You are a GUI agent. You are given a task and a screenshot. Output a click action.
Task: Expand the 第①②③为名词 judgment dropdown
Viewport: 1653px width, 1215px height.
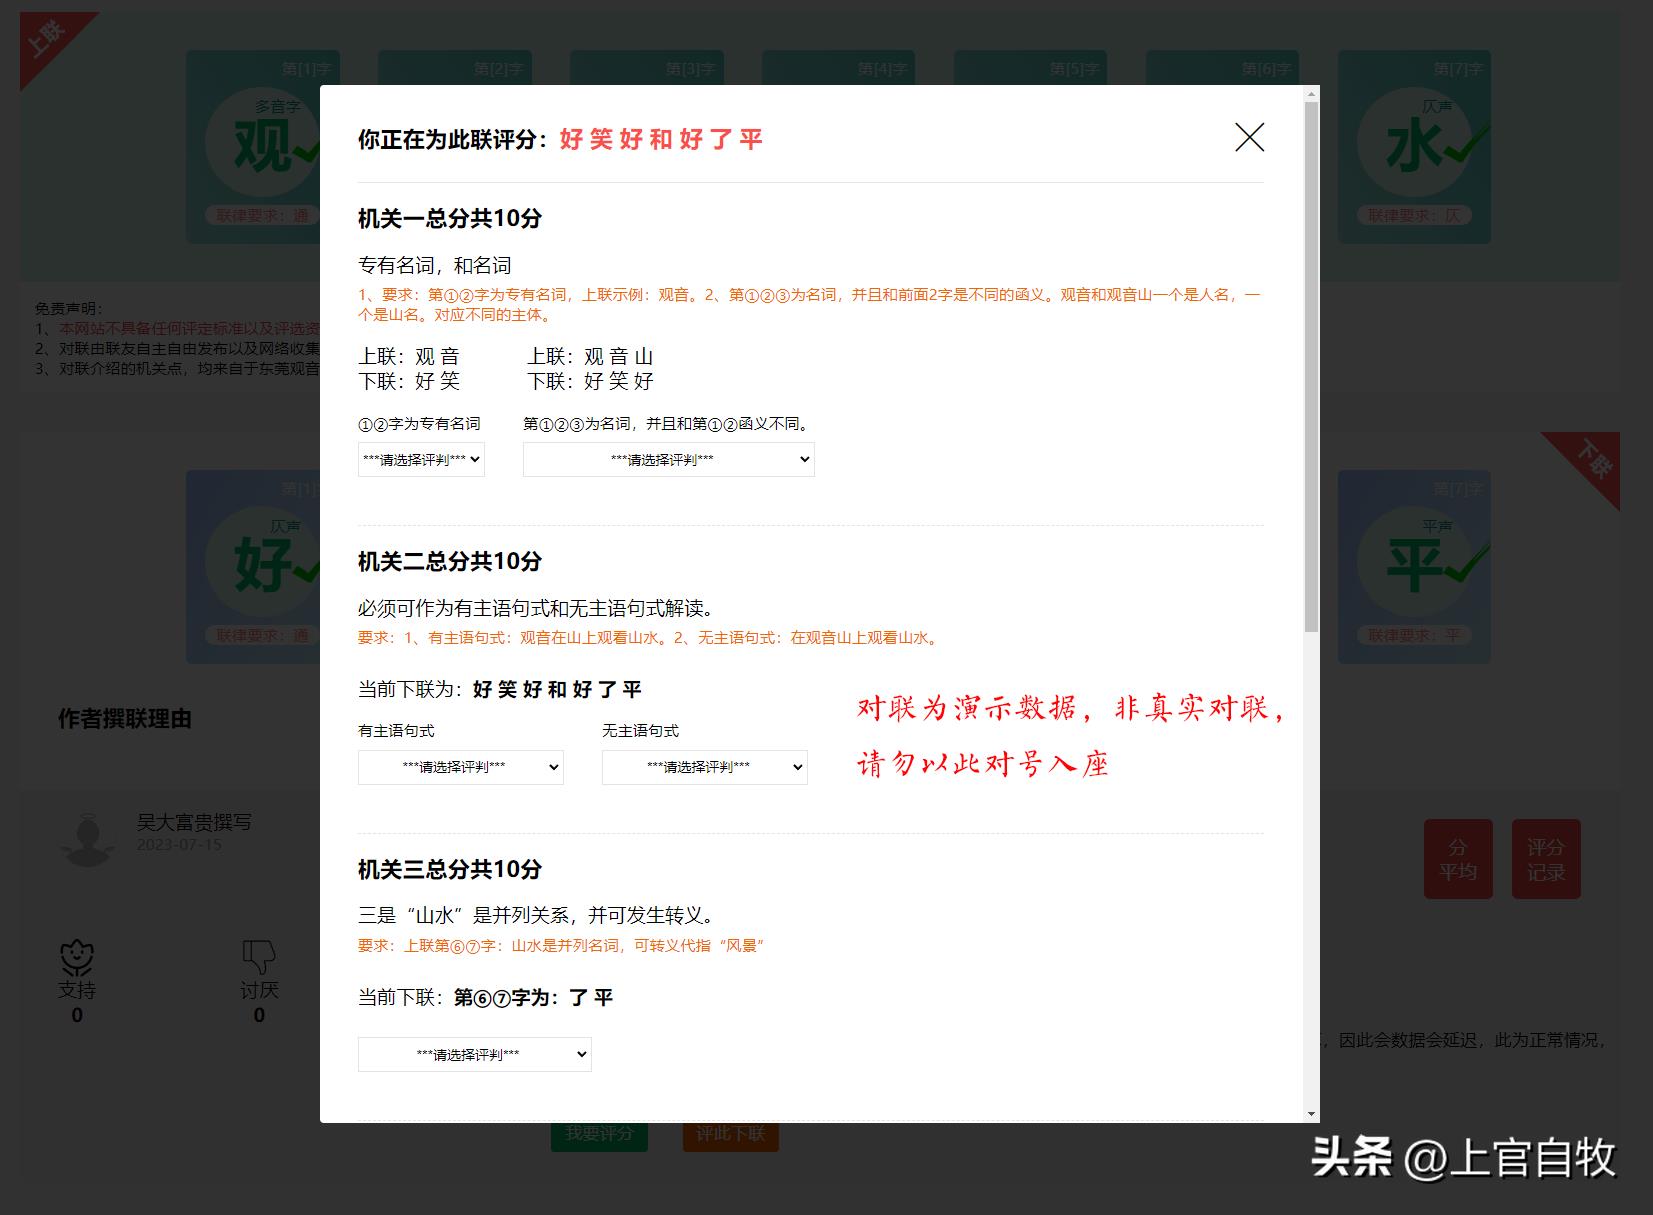tap(668, 460)
